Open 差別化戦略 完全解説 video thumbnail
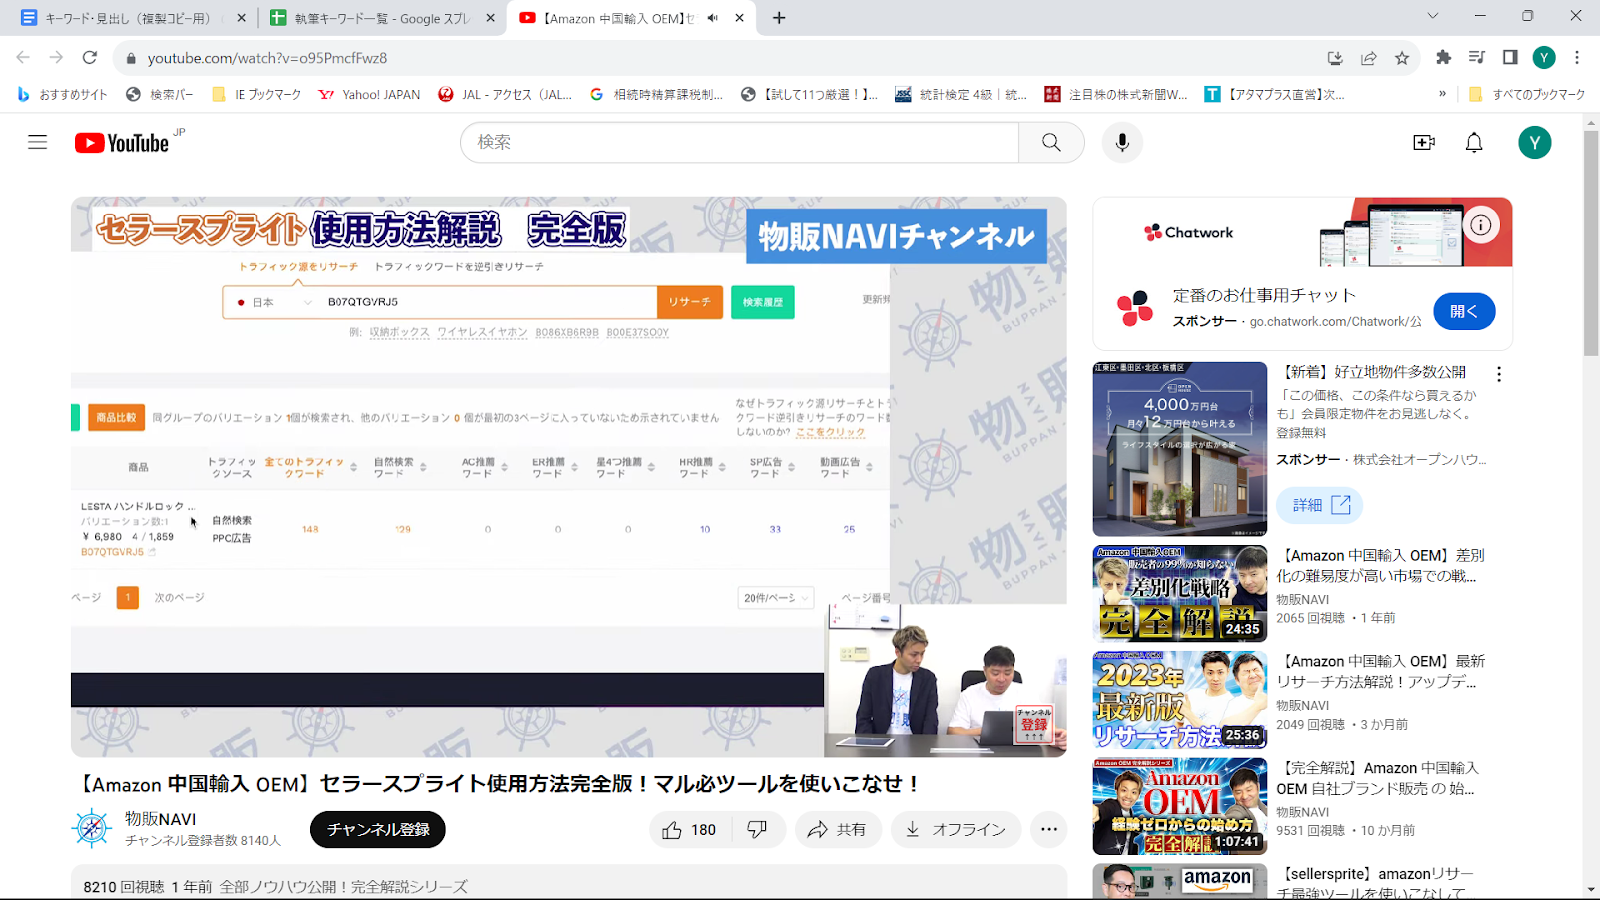Screen dimensions: 1600x900 tap(1180, 593)
